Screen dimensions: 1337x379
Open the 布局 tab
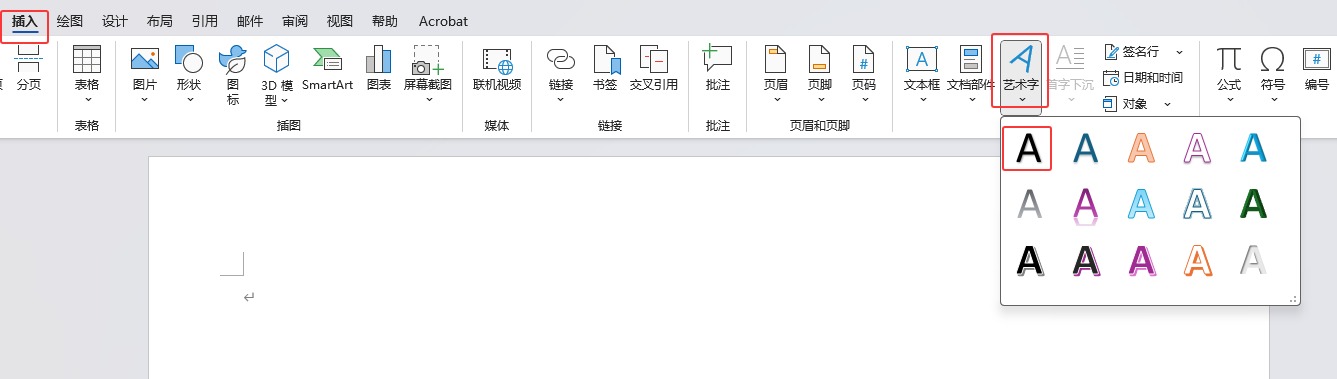click(x=159, y=21)
